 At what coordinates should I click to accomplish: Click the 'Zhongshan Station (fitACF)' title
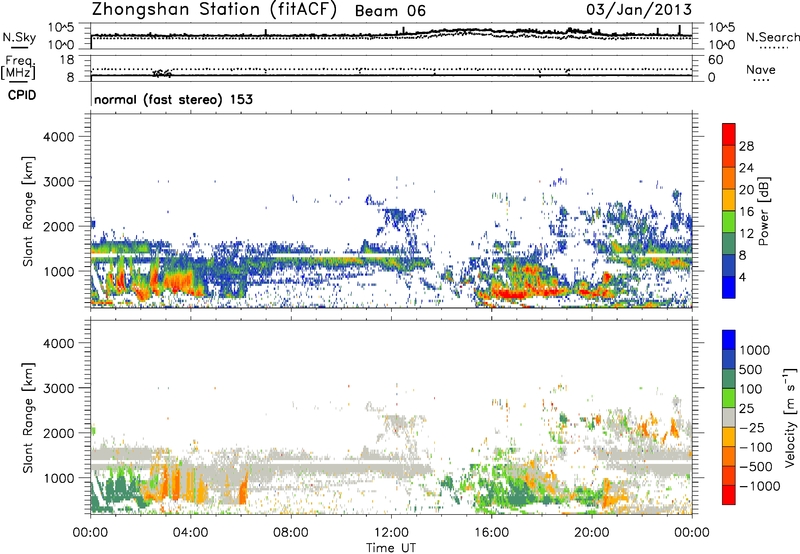click(214, 10)
